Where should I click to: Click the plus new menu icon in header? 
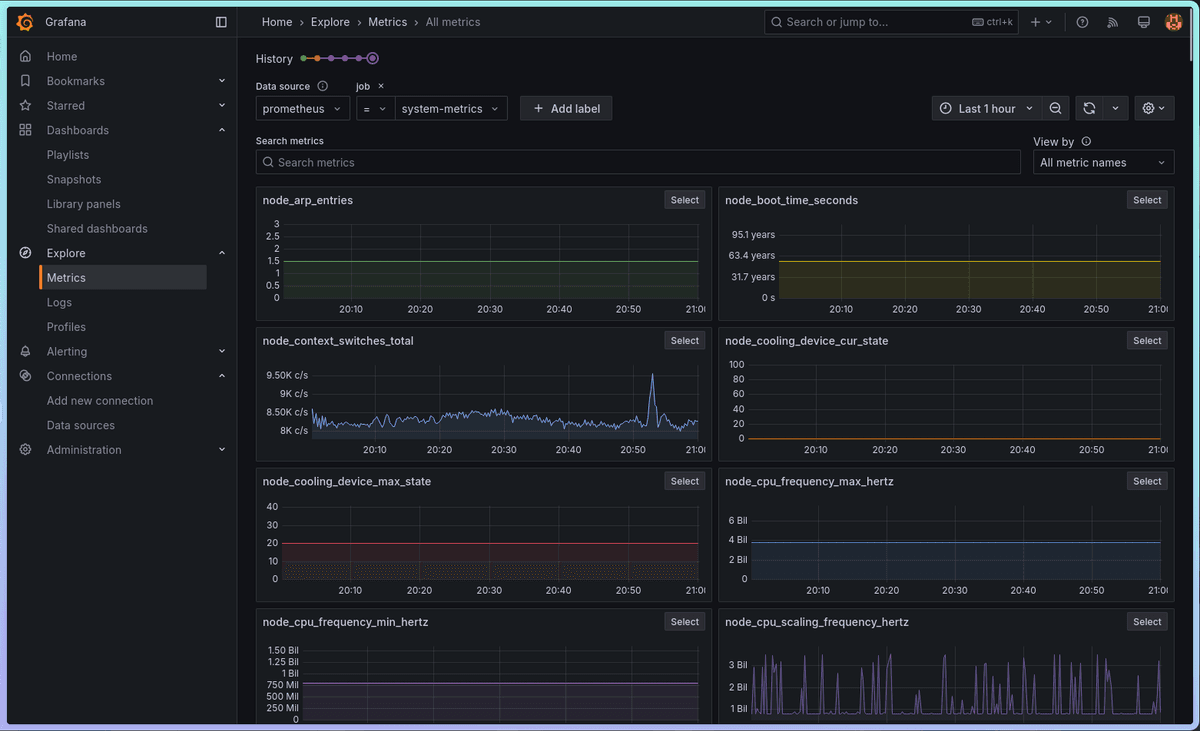tap(1041, 22)
